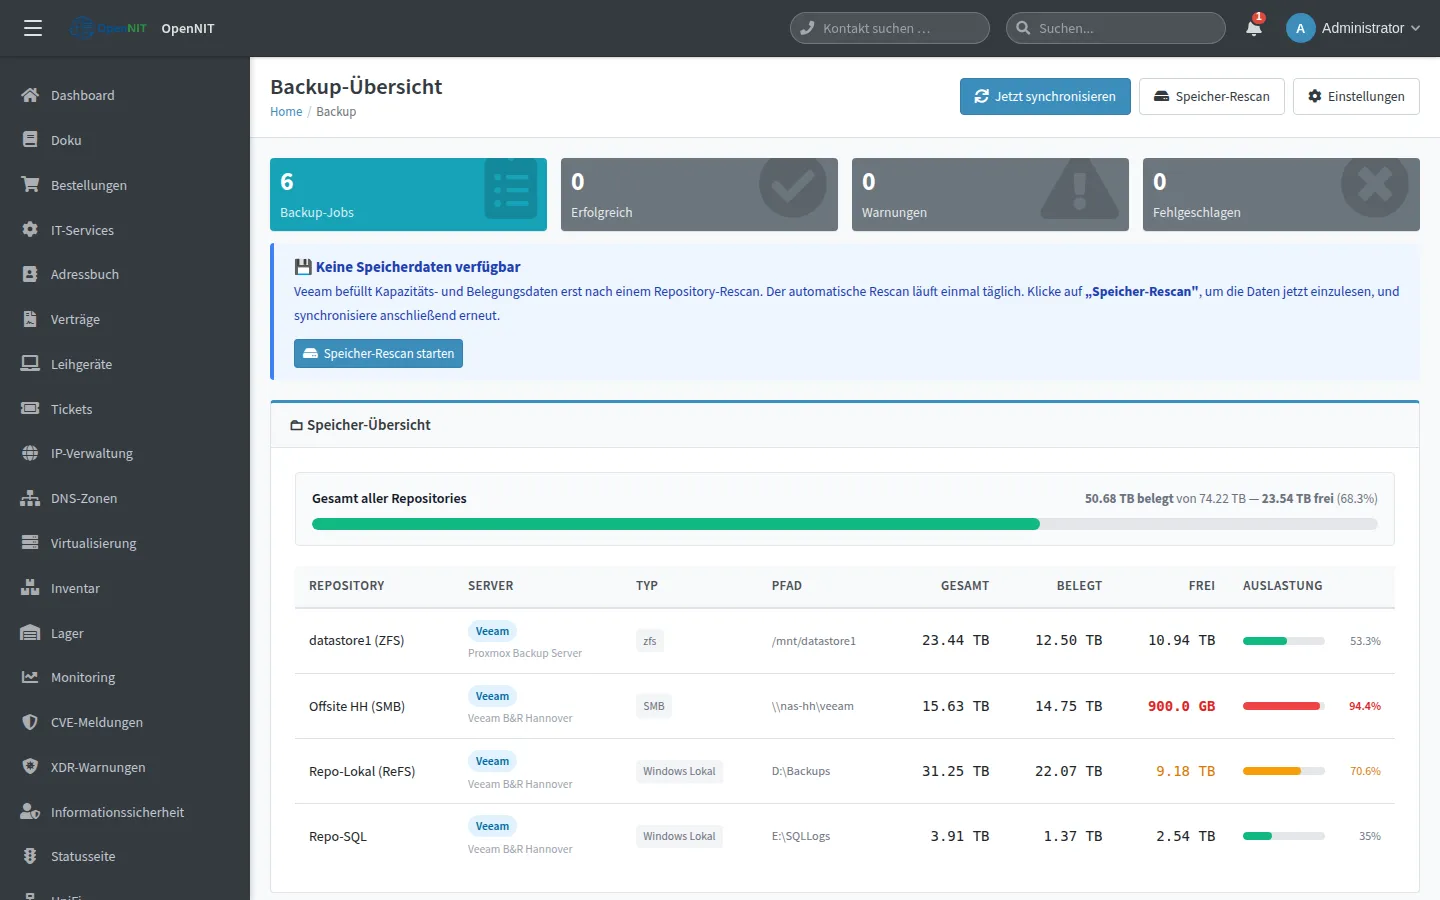This screenshot has width=1440, height=900.
Task: Click the DNS-Zonen sitemap icon
Action: click(x=30, y=498)
